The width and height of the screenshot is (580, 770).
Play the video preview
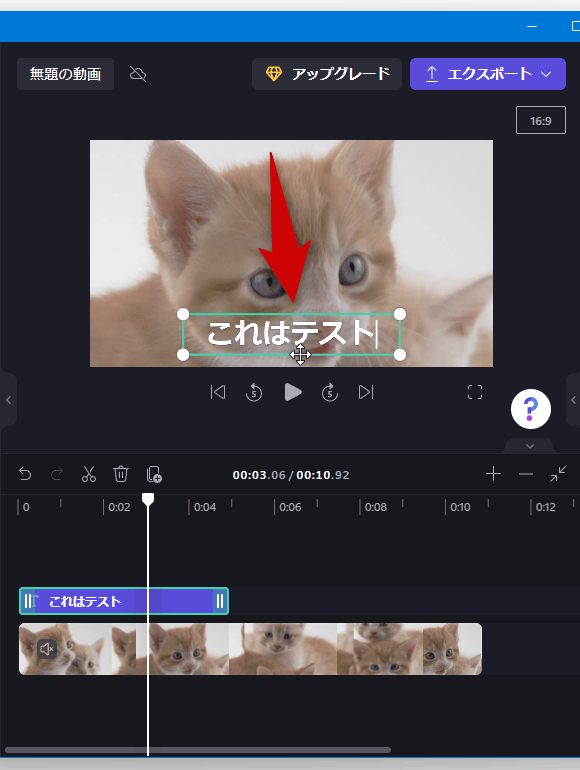(293, 392)
